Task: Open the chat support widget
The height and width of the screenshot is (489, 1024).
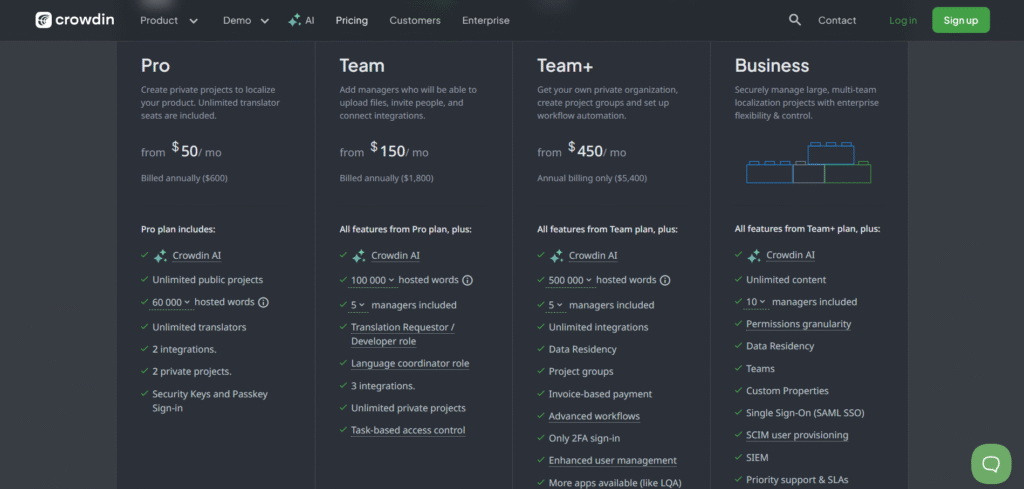Action: (991, 464)
